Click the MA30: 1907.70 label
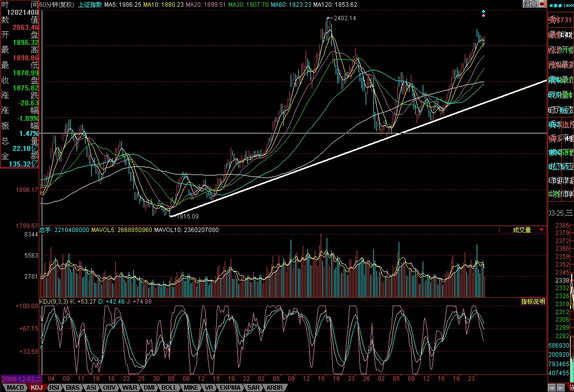The height and width of the screenshot is (392, 574). click(248, 5)
